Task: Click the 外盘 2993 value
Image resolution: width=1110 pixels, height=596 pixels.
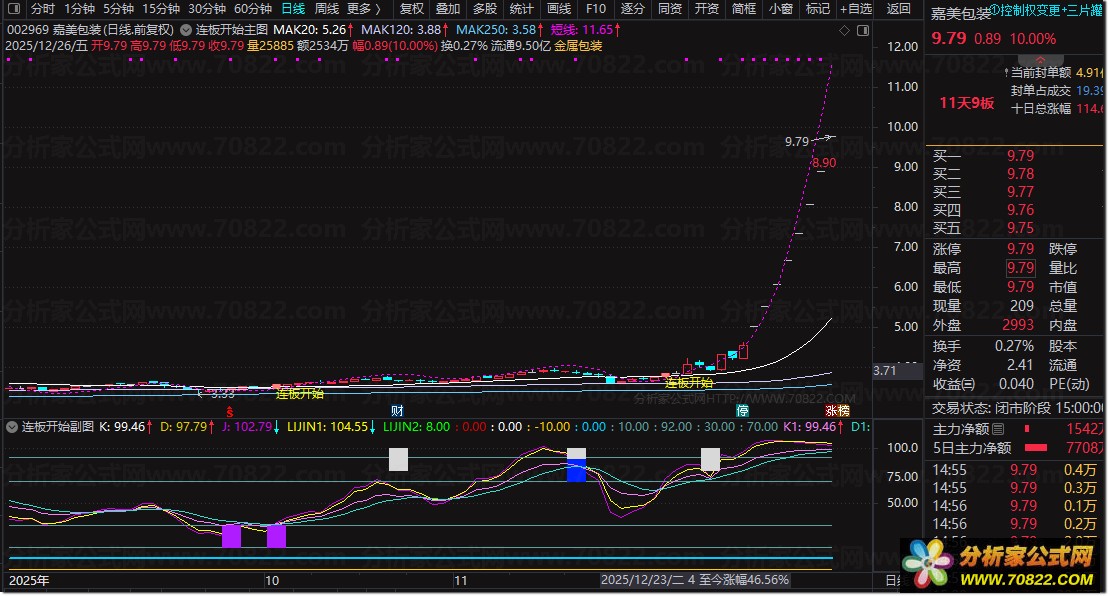Action: point(1018,325)
